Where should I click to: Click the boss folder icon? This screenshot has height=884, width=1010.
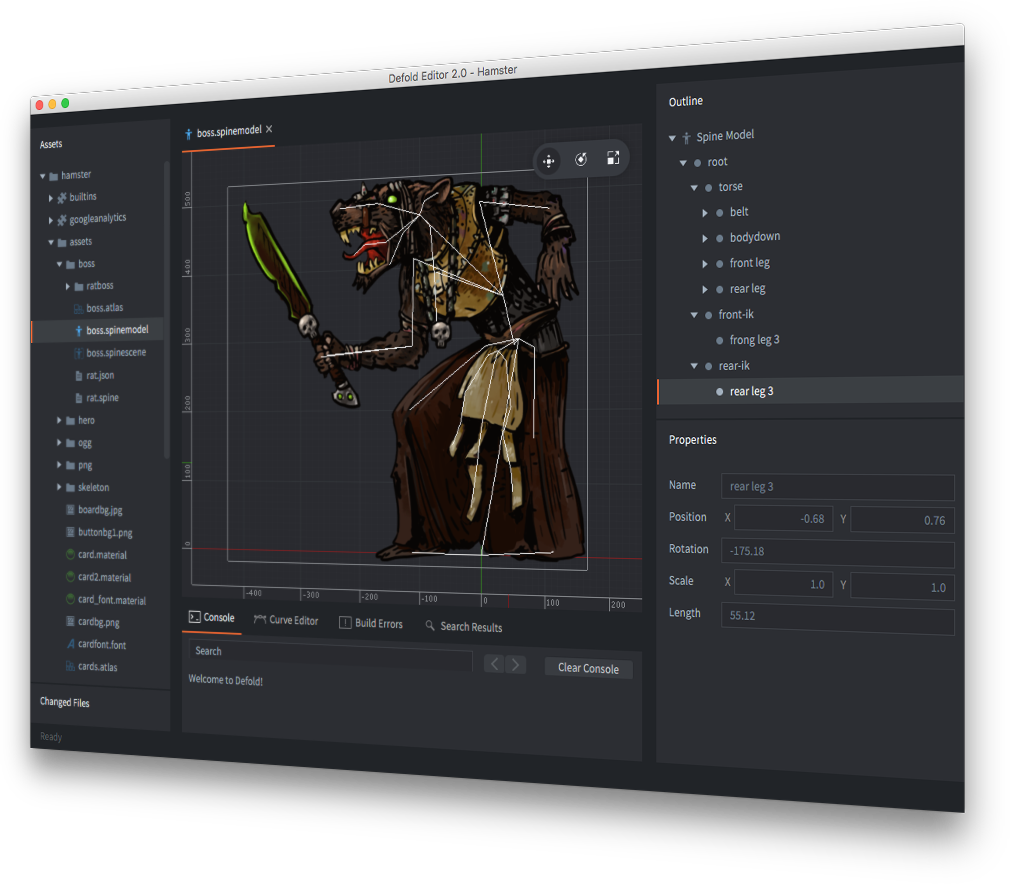70,264
